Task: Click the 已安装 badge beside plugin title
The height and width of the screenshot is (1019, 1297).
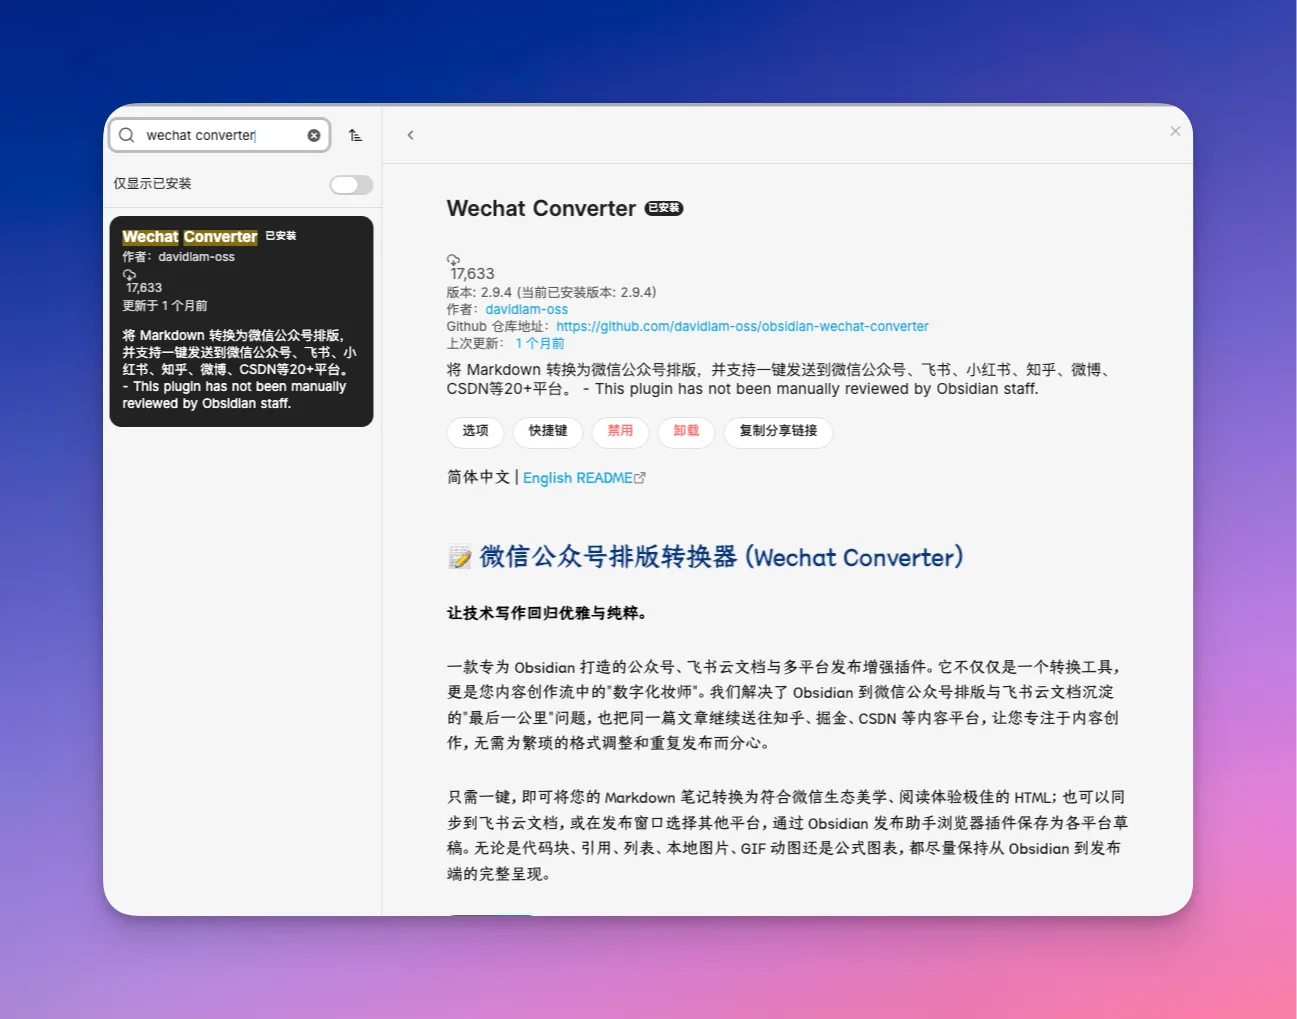Action: pos(664,208)
